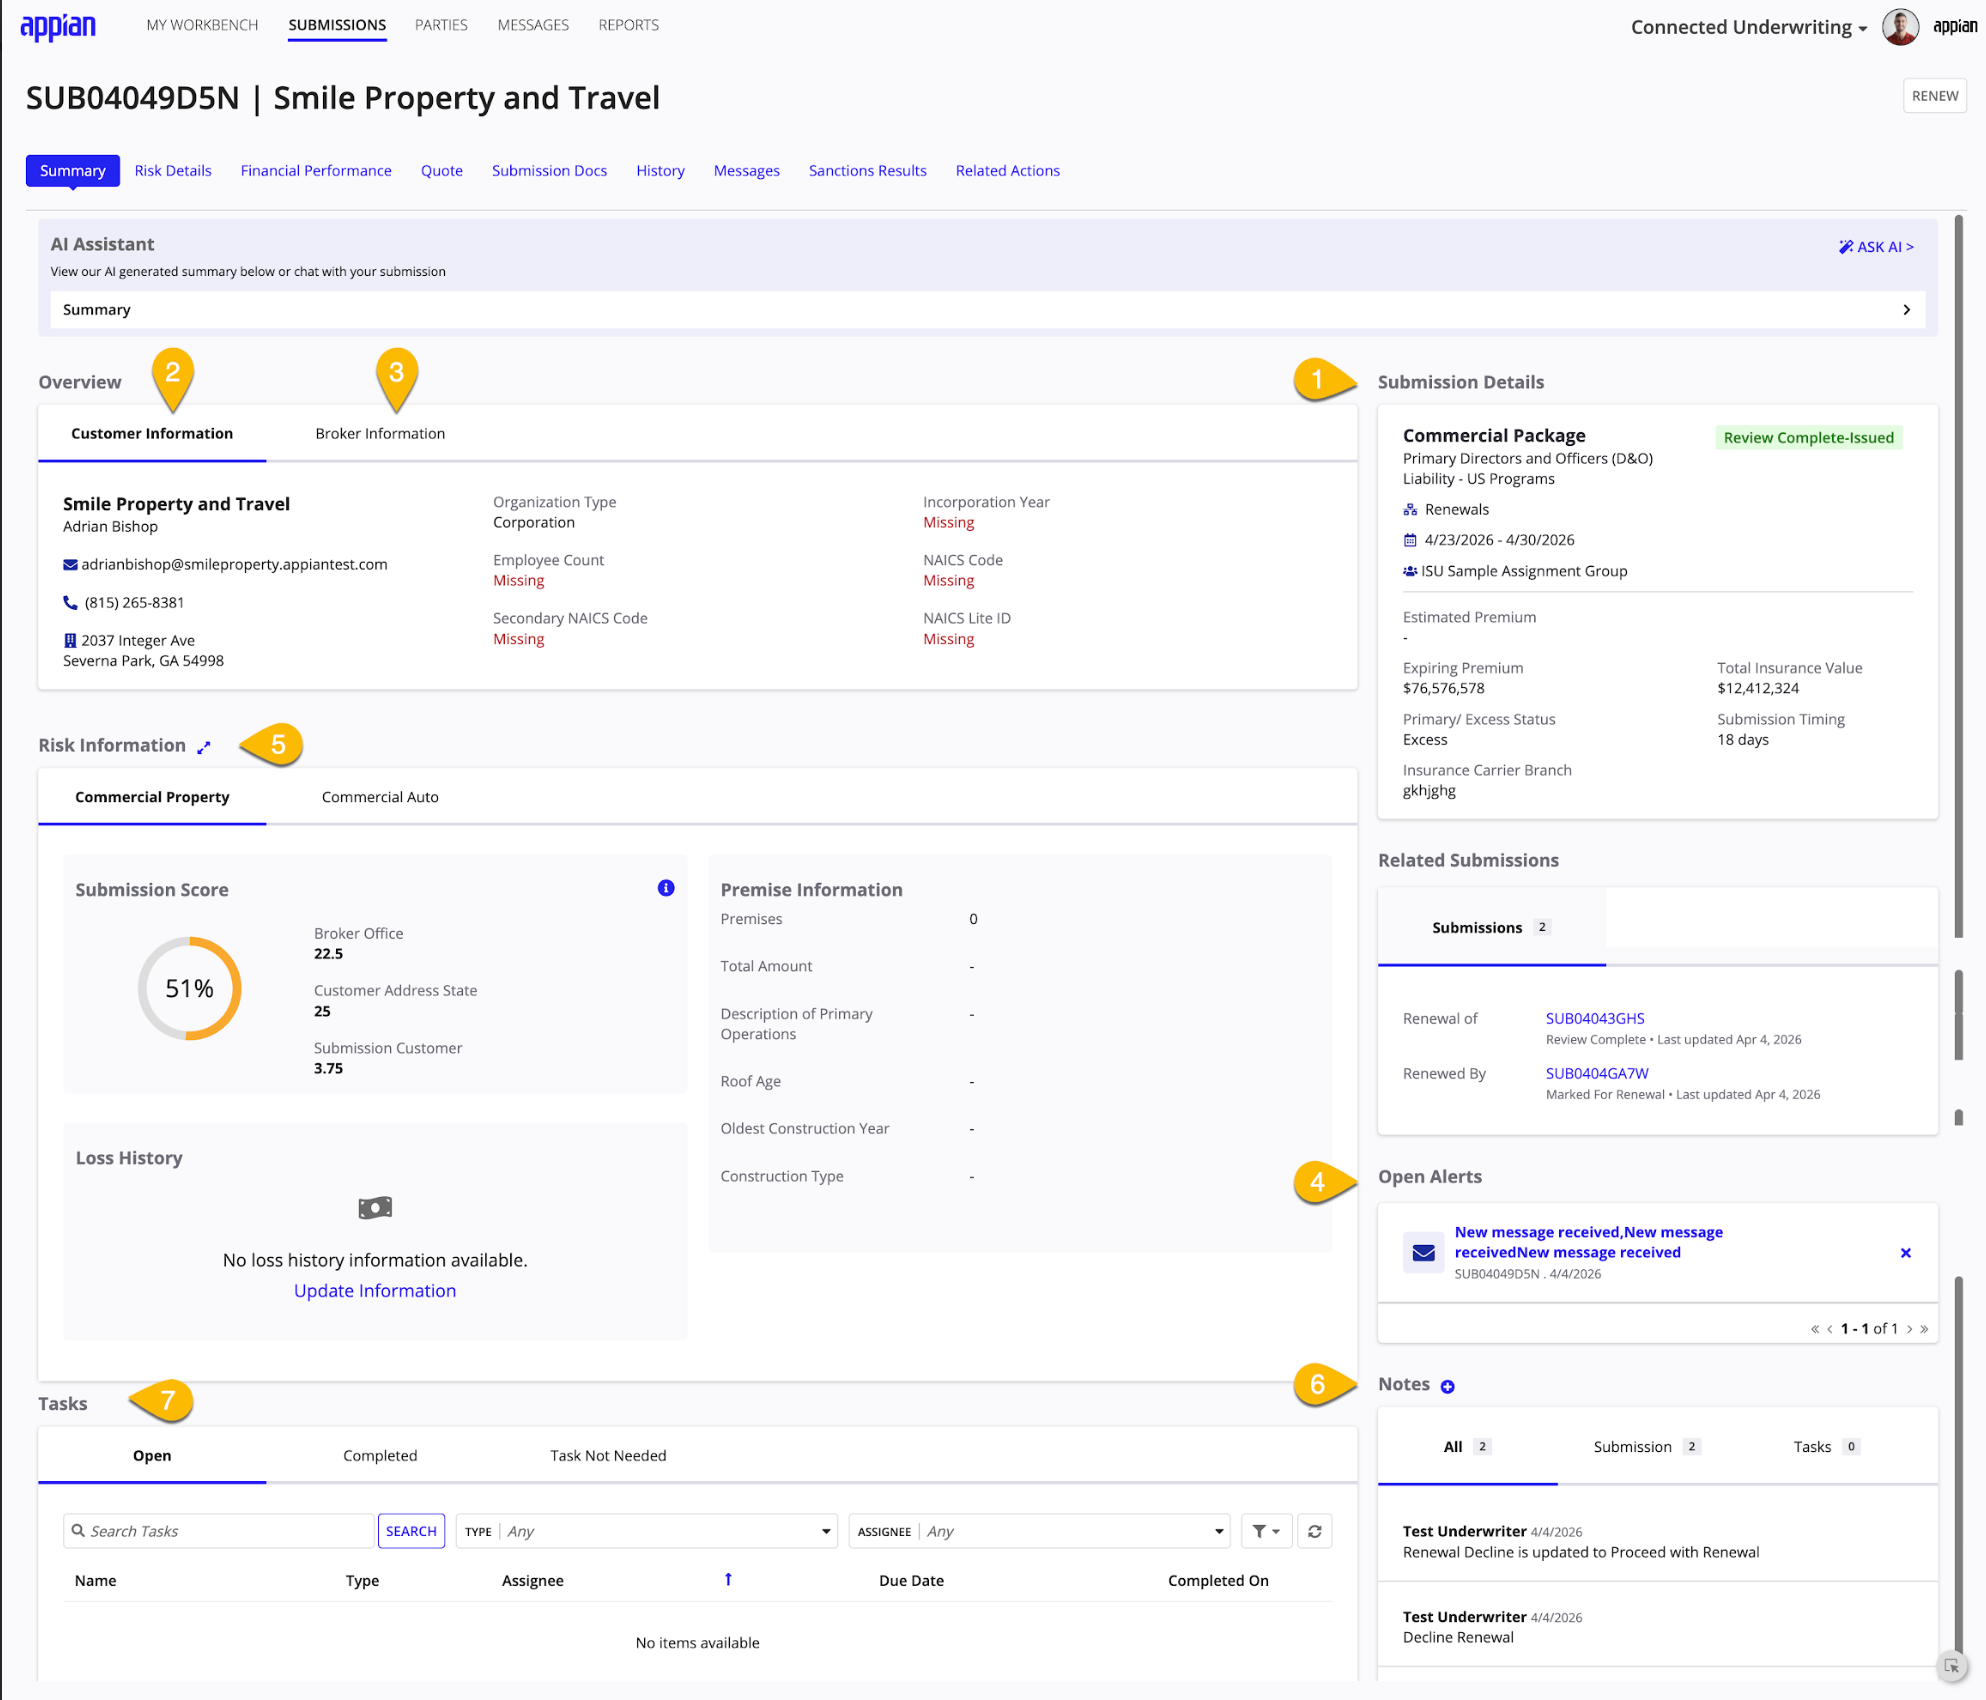Show the Submission notes tab
The width and height of the screenshot is (1986, 1700).
coord(1646,1447)
